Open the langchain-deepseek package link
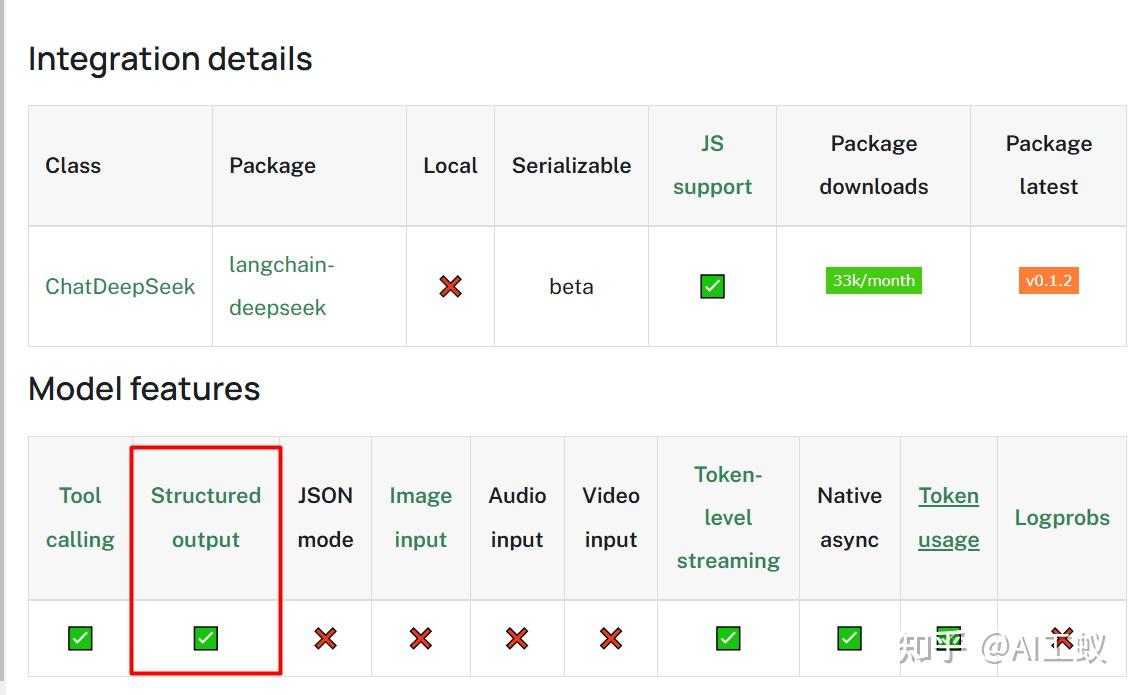 click(281, 286)
